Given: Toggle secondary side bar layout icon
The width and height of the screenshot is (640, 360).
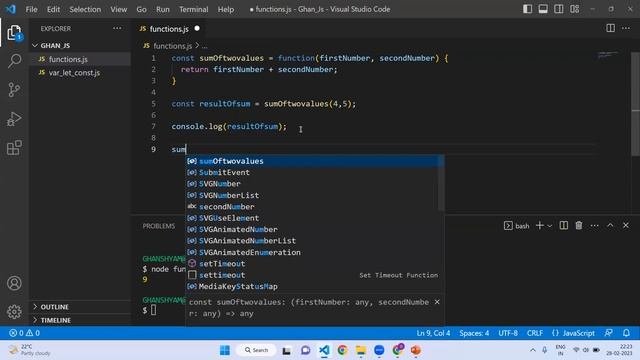Looking at the screenshot, I should coord(558,9).
